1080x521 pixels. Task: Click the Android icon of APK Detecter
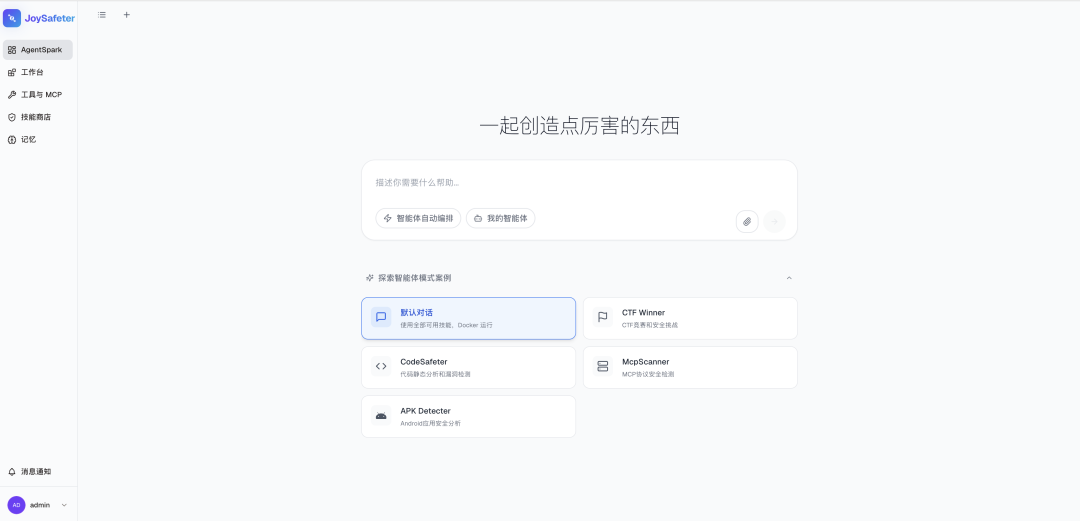tap(381, 416)
